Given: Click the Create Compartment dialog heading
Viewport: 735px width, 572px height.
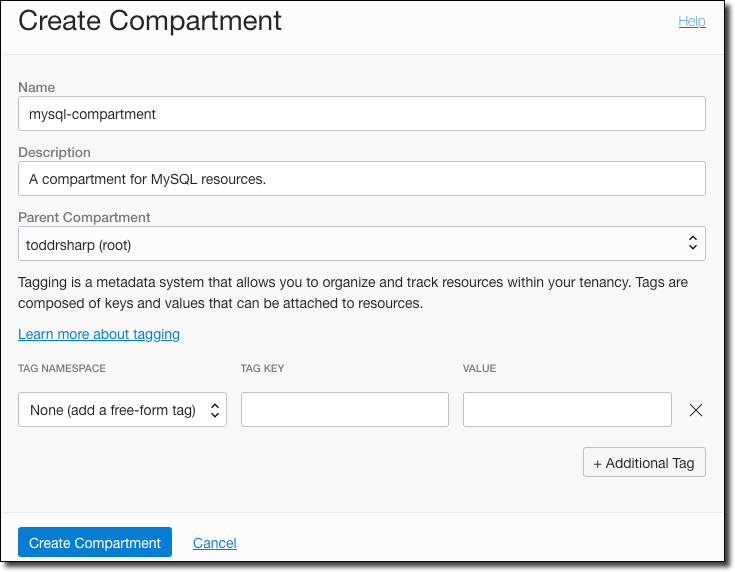Looking at the screenshot, I should [150, 20].
